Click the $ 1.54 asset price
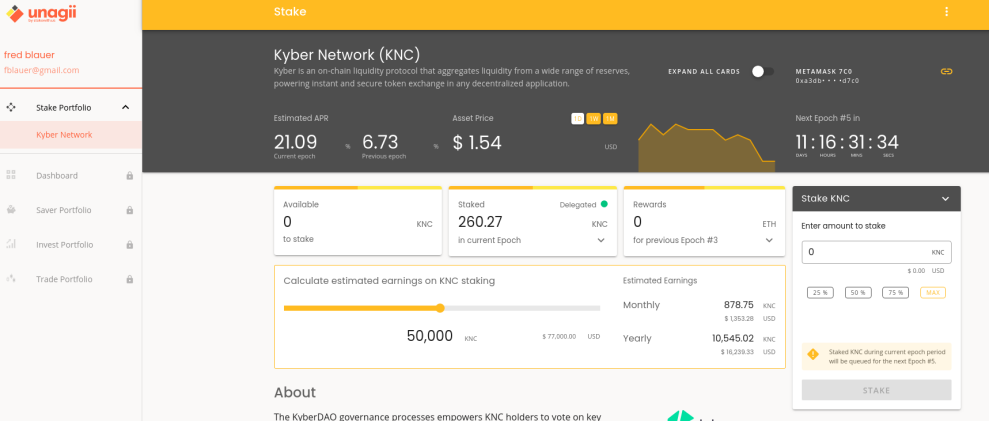989x421 pixels. [477, 143]
